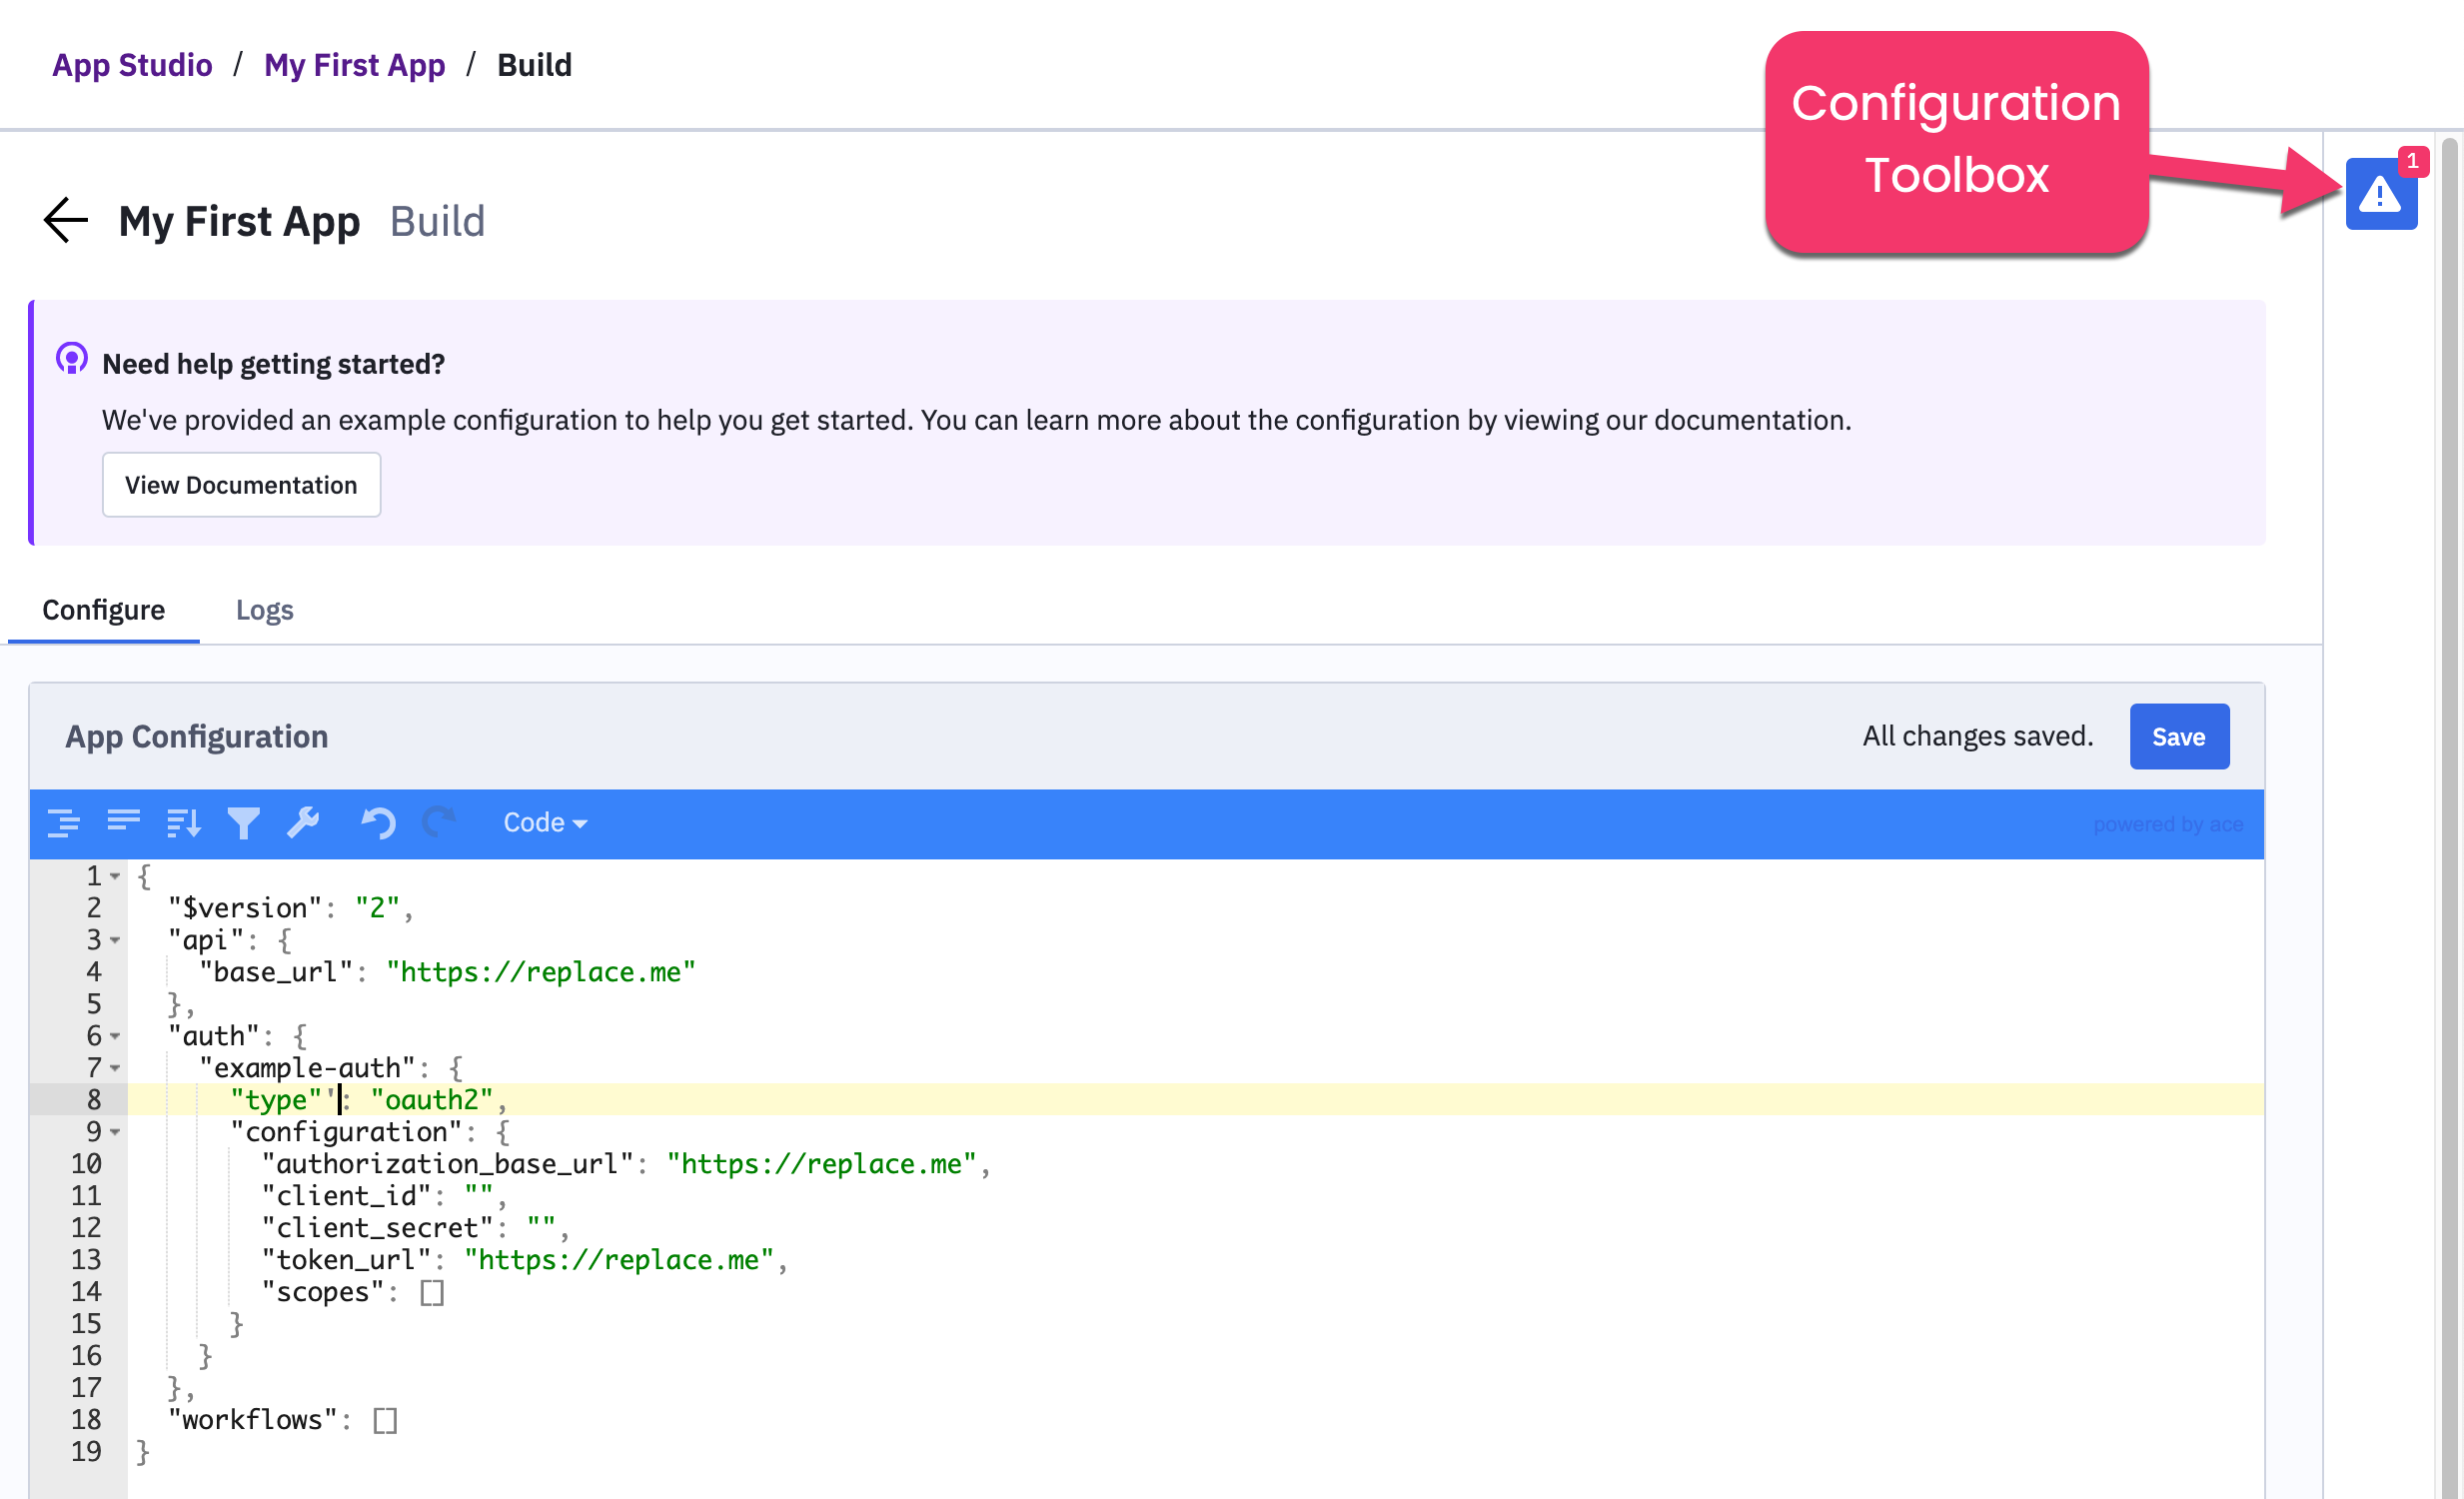Open the App Studio breadcrumb link
The height and width of the screenshot is (1499, 2464).
[132, 65]
